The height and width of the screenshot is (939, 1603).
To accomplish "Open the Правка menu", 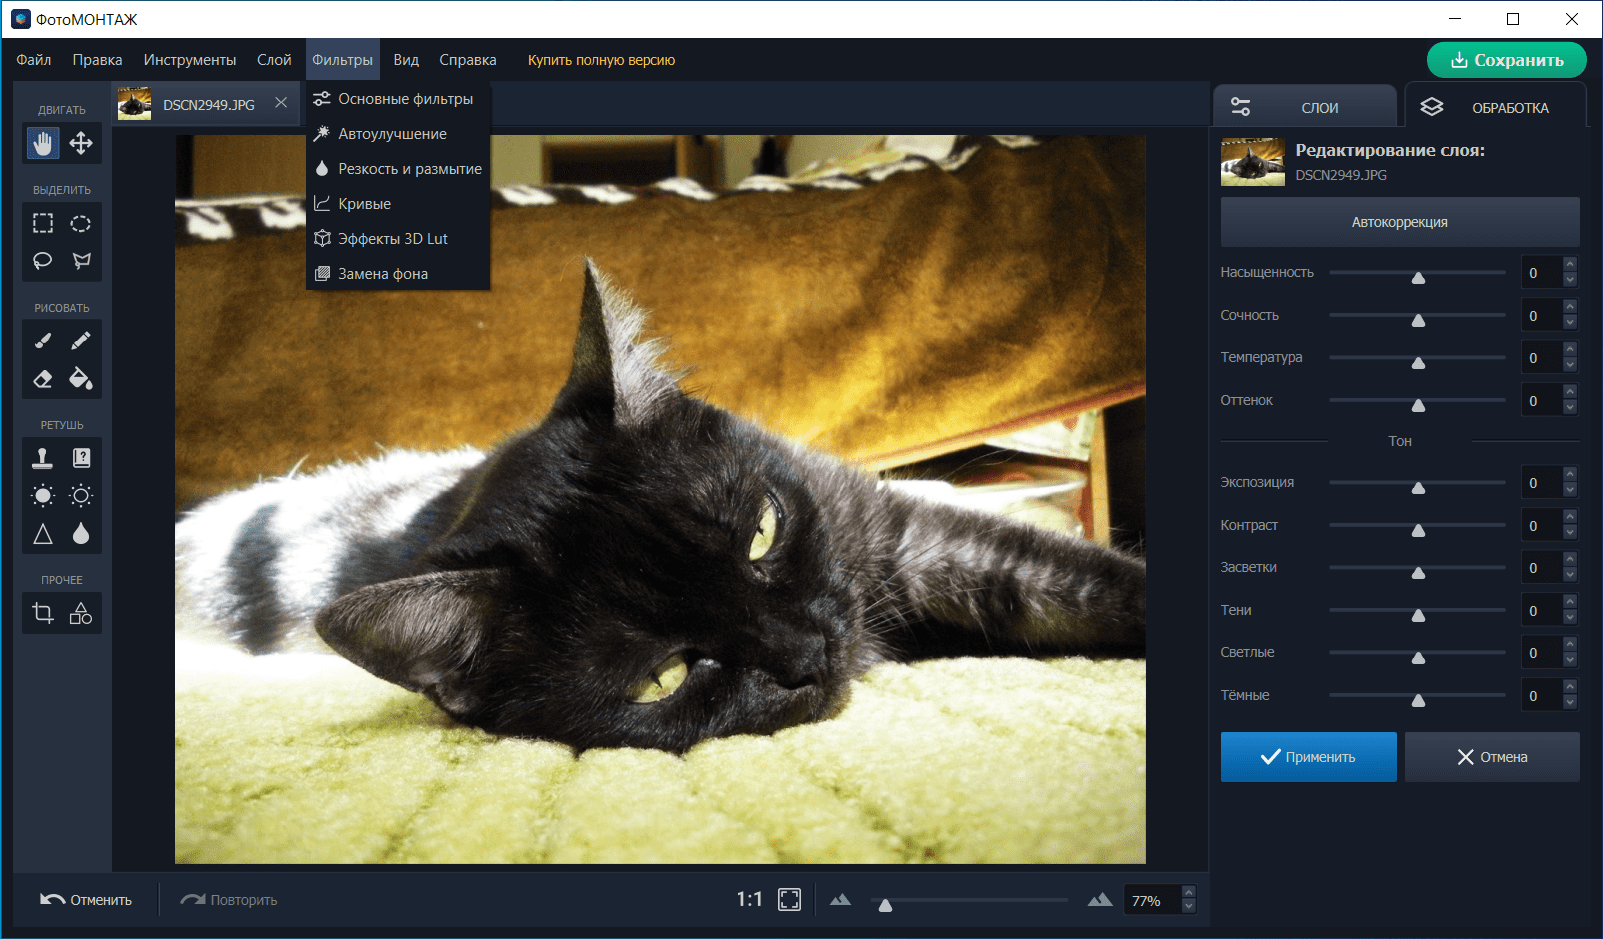I will click(97, 60).
